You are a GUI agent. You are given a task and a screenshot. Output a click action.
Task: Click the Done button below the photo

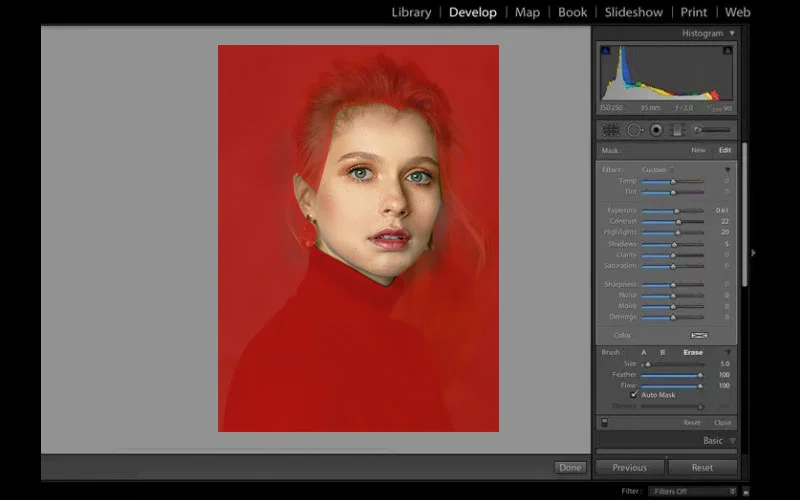571,467
